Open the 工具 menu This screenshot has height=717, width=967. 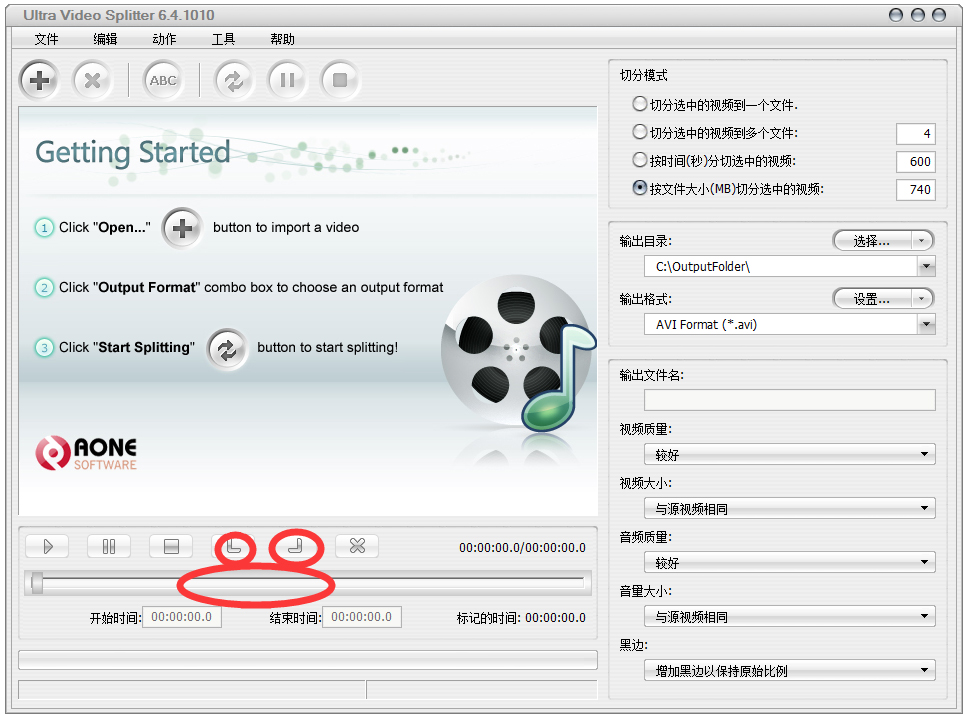click(x=223, y=39)
